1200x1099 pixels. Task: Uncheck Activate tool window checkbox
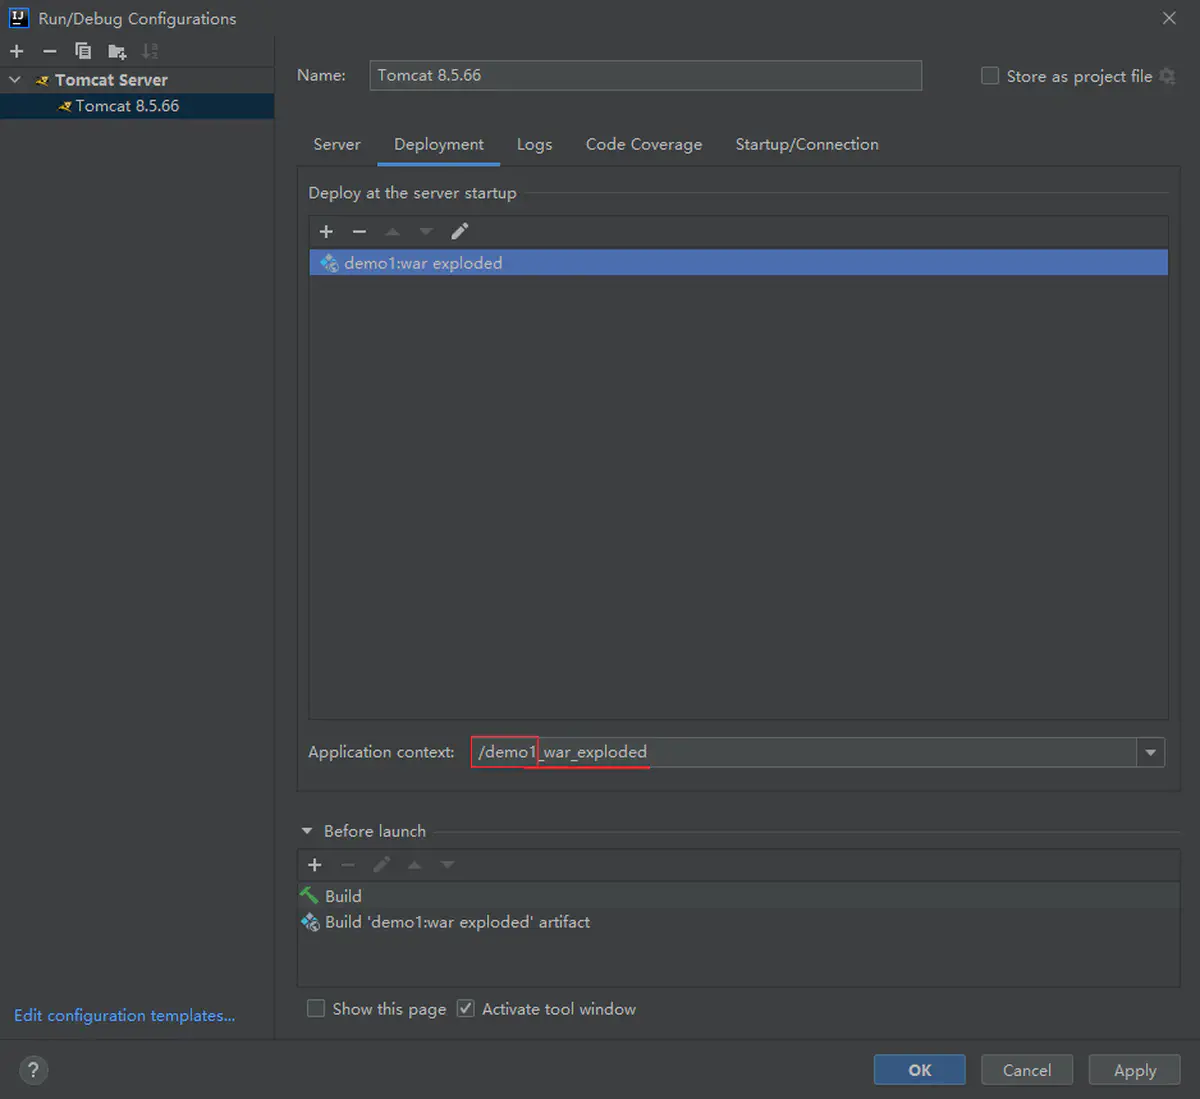click(x=465, y=1008)
